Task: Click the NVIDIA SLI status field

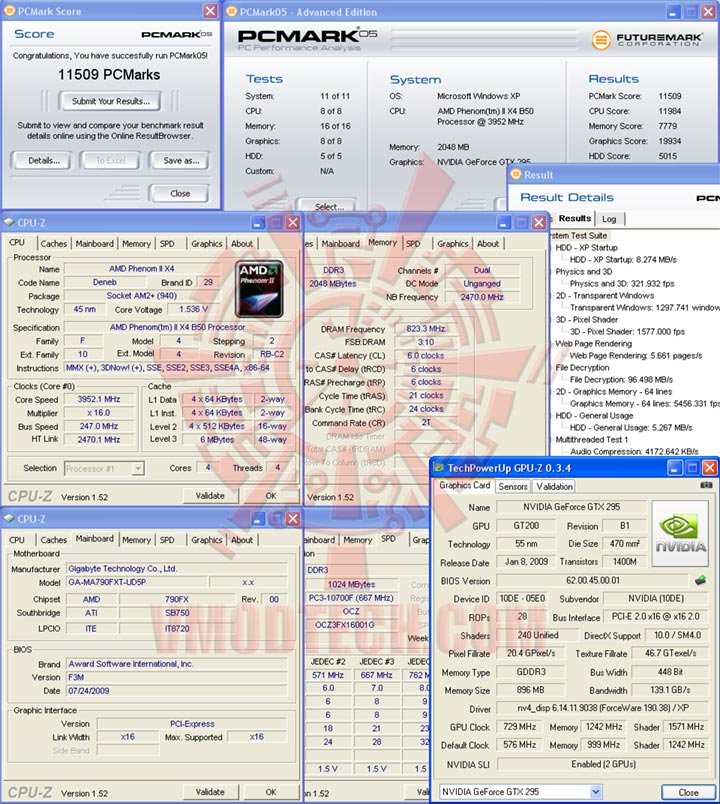Action: (603, 764)
